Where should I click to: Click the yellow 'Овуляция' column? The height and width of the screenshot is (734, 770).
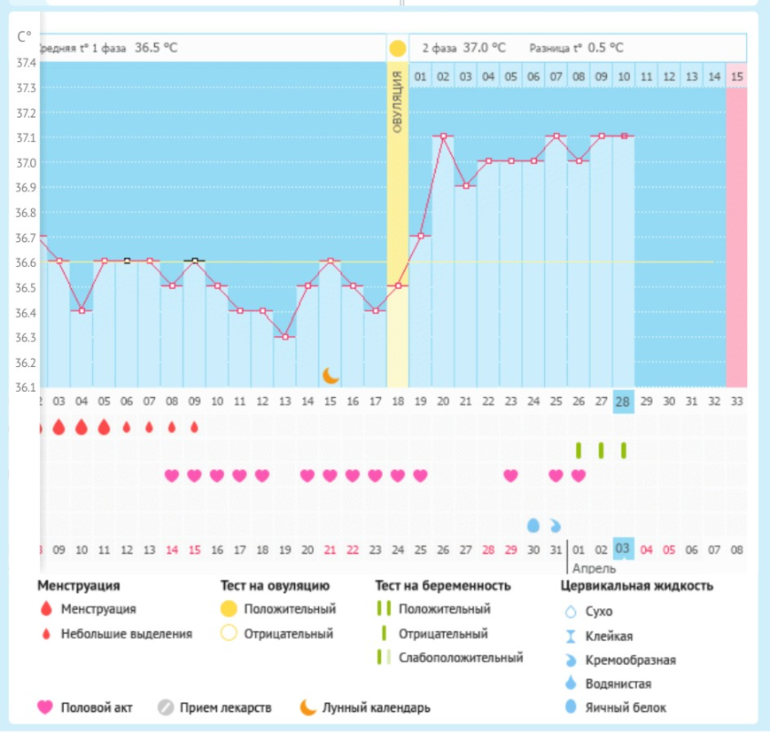pos(397,230)
